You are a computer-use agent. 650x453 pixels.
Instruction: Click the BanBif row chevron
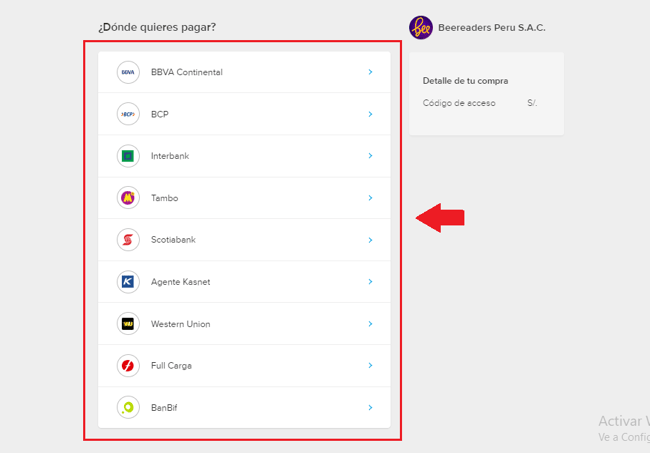pos(370,408)
